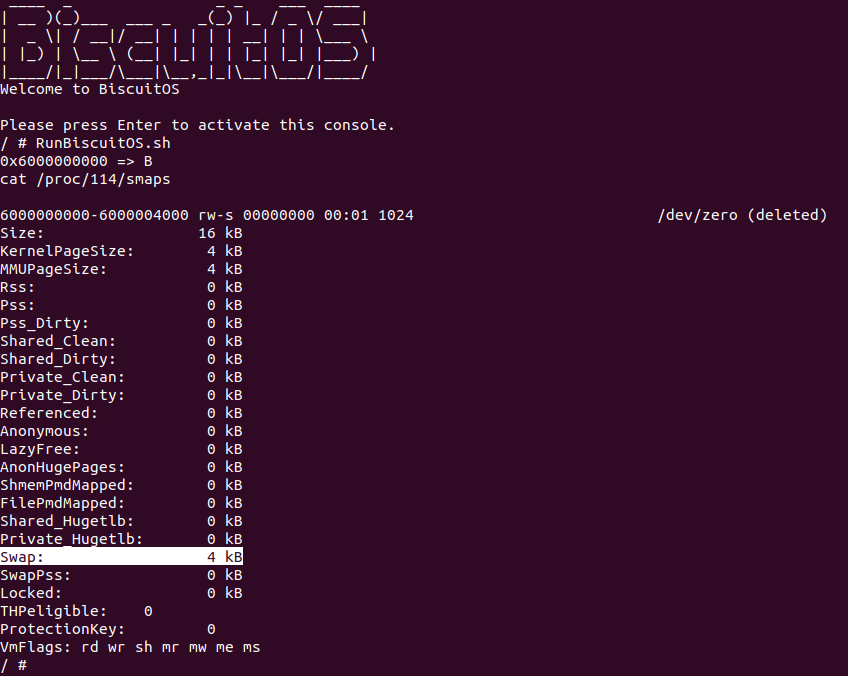Click the 'THPeligible' line
Viewport: 848px width, 676px height.
(x=76, y=611)
